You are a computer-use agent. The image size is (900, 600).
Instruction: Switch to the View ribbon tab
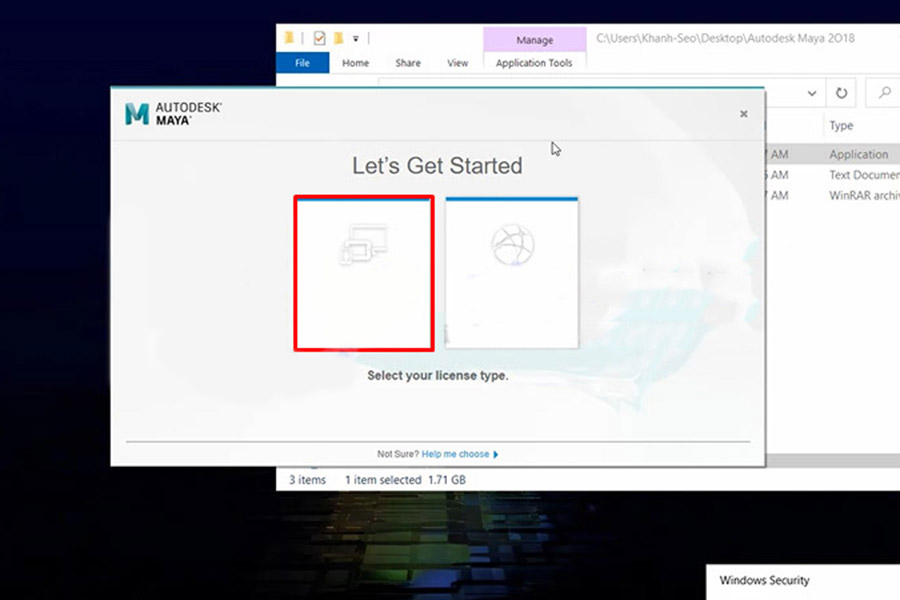pyautogui.click(x=457, y=63)
